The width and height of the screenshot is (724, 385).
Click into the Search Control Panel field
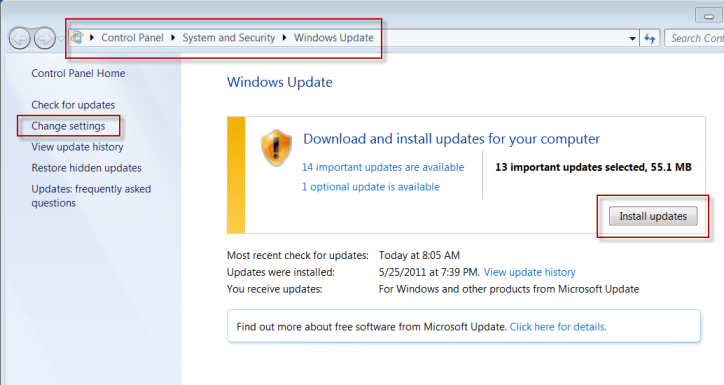coord(695,38)
